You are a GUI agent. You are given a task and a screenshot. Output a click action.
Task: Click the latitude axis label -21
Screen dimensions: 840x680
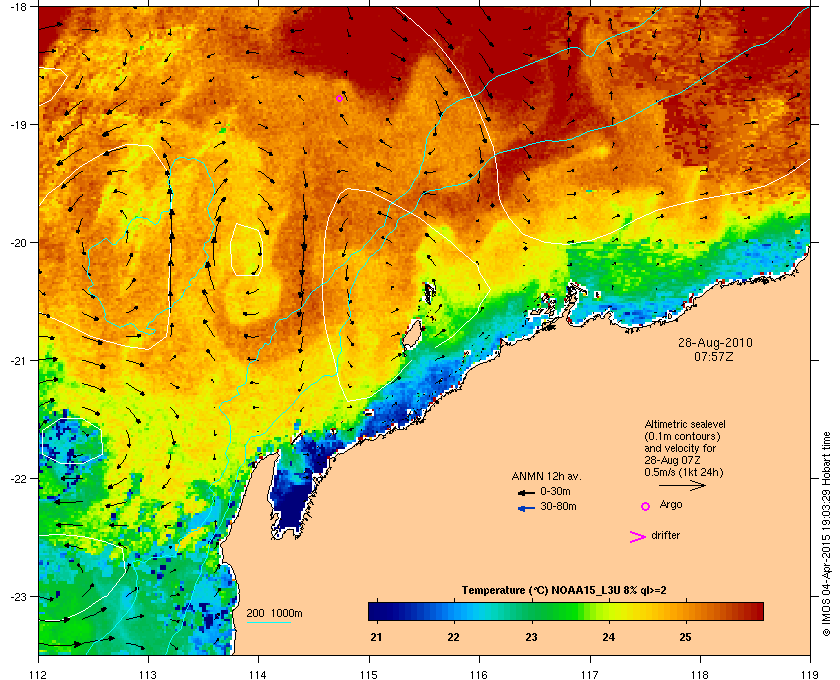coord(18,360)
